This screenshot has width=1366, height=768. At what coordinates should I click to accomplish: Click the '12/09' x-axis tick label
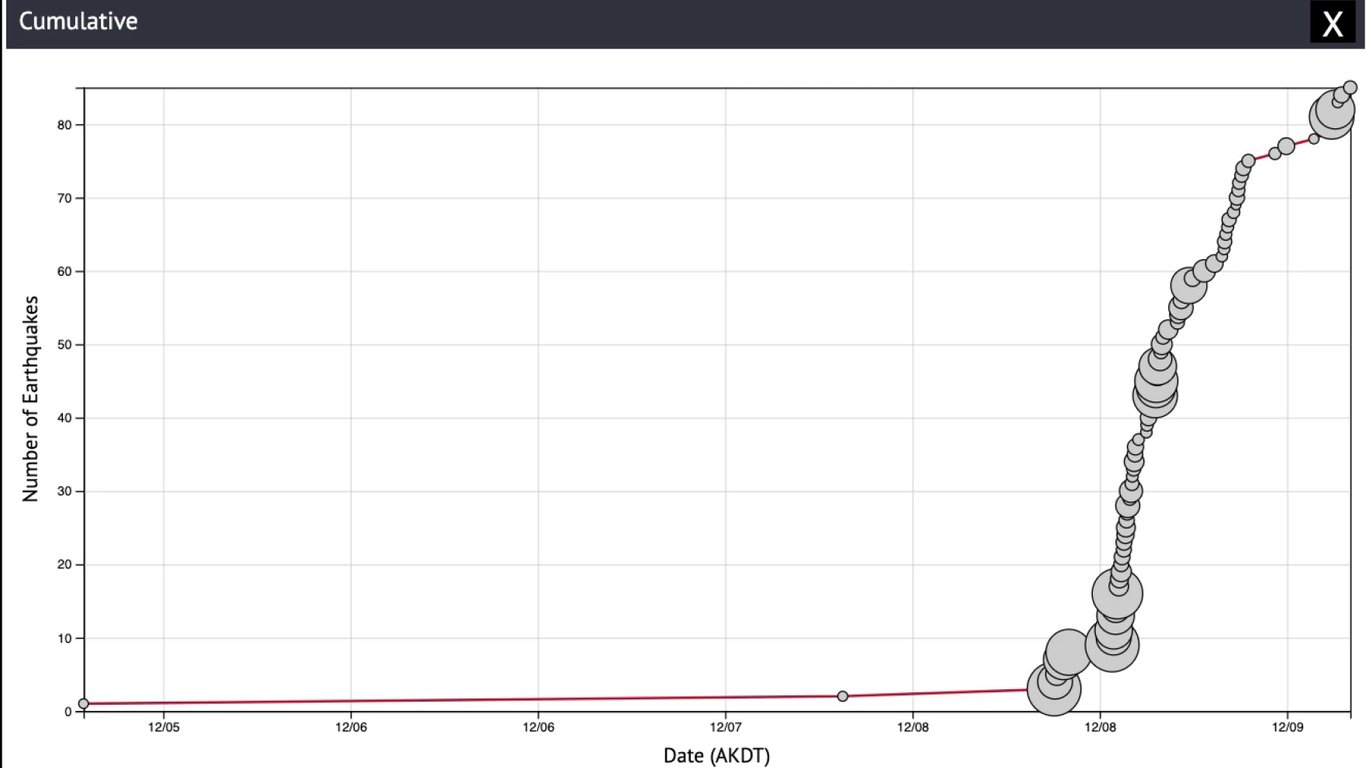pyautogui.click(x=1287, y=726)
